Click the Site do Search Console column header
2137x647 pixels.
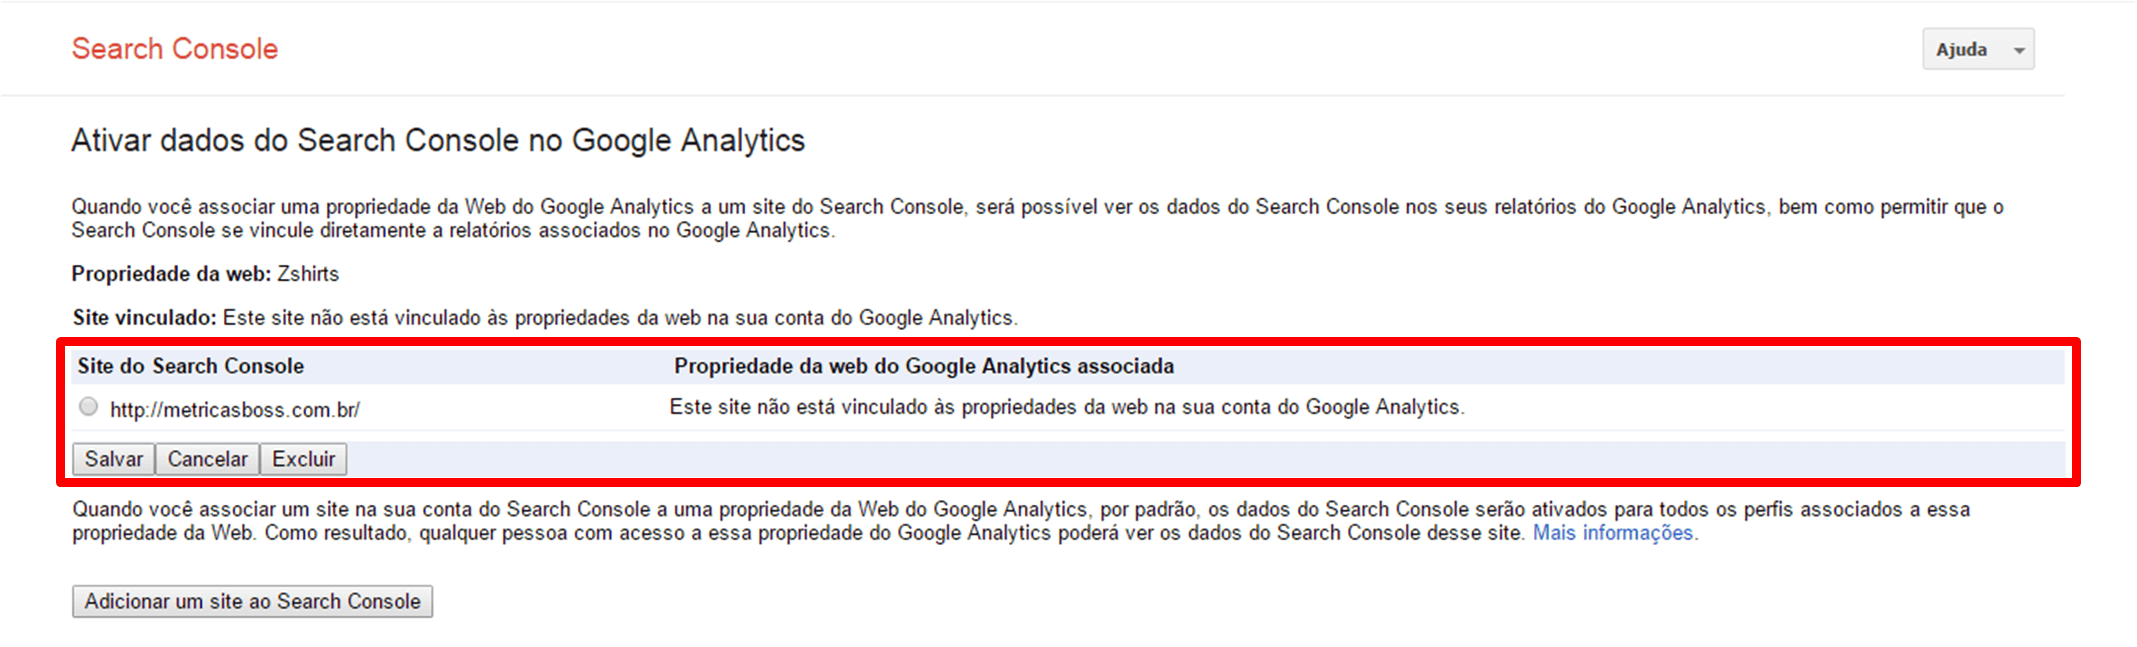[191, 366]
